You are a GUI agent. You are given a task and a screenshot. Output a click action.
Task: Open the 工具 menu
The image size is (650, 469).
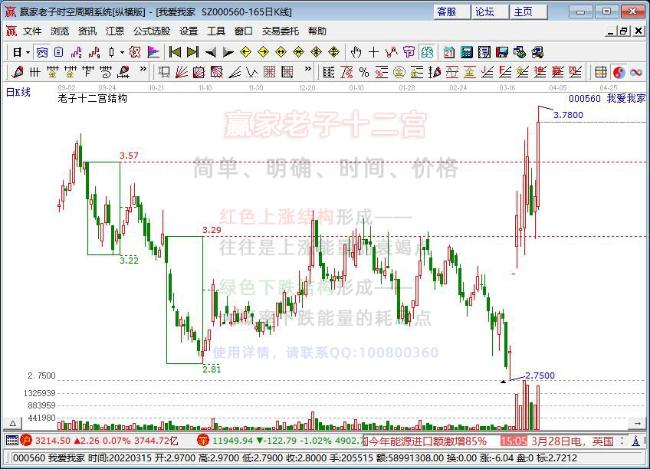click(x=216, y=31)
